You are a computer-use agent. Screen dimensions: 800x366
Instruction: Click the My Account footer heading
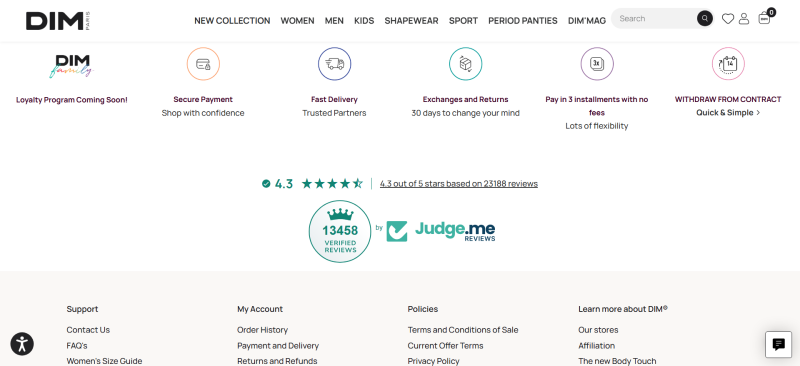click(260, 309)
